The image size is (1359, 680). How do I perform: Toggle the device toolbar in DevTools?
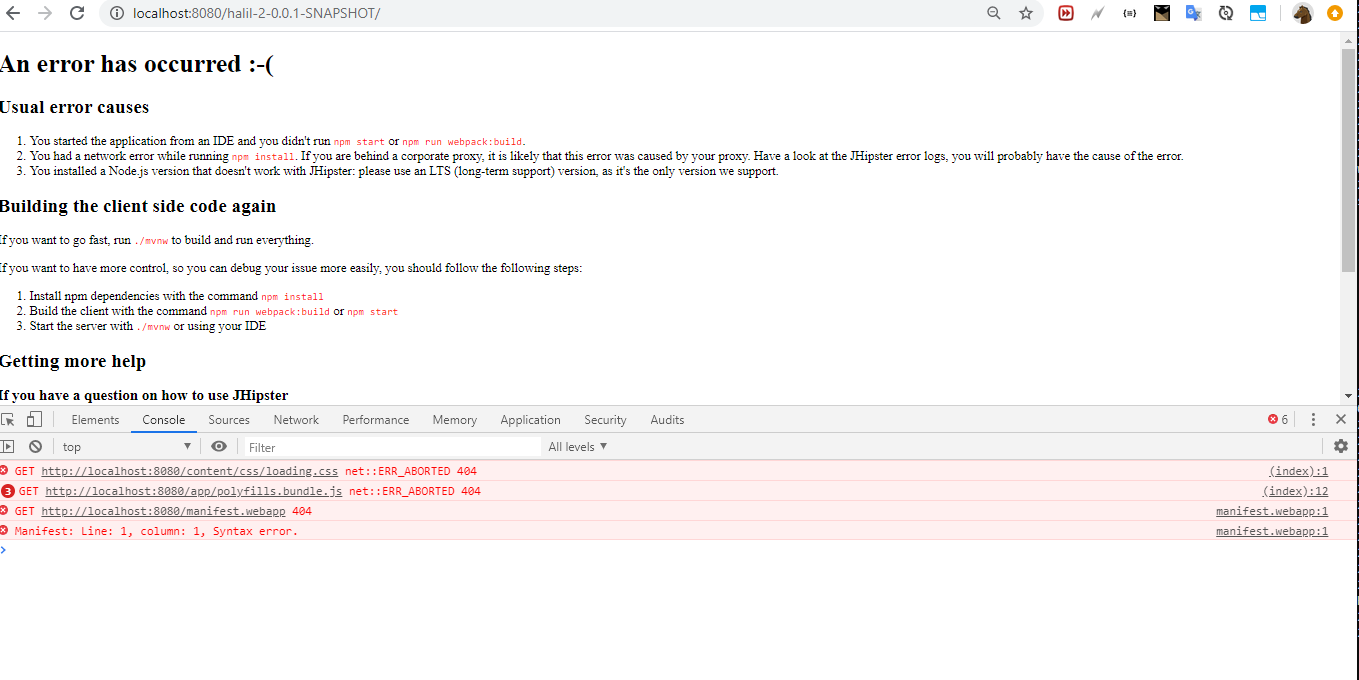pyautogui.click(x=35, y=420)
